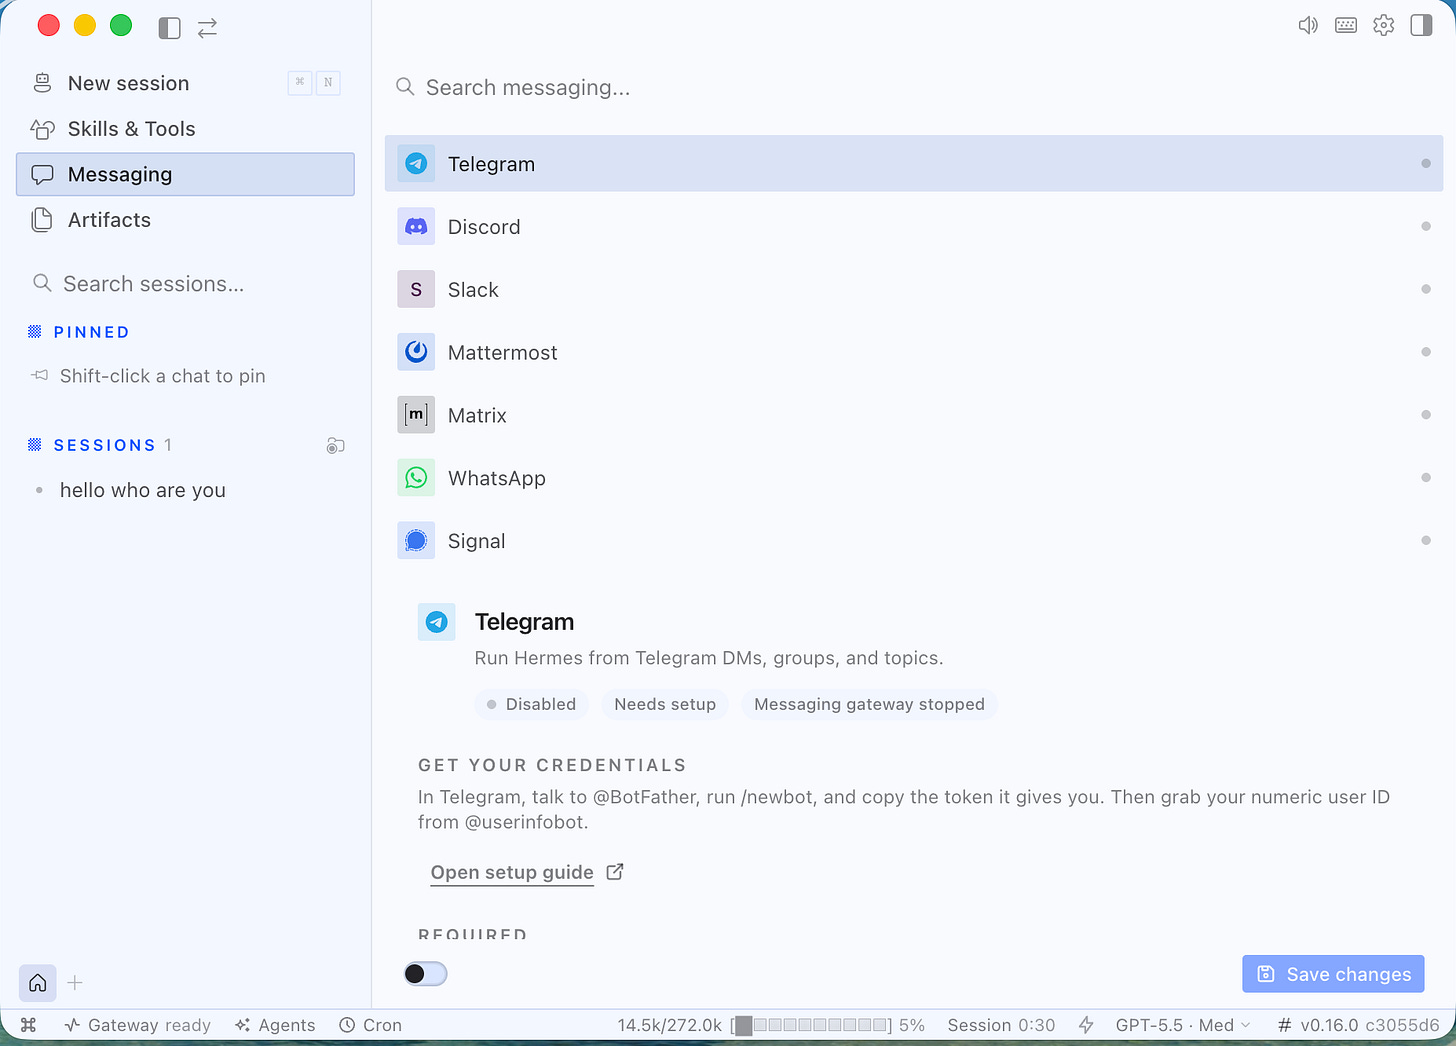Open New session

[185, 83]
